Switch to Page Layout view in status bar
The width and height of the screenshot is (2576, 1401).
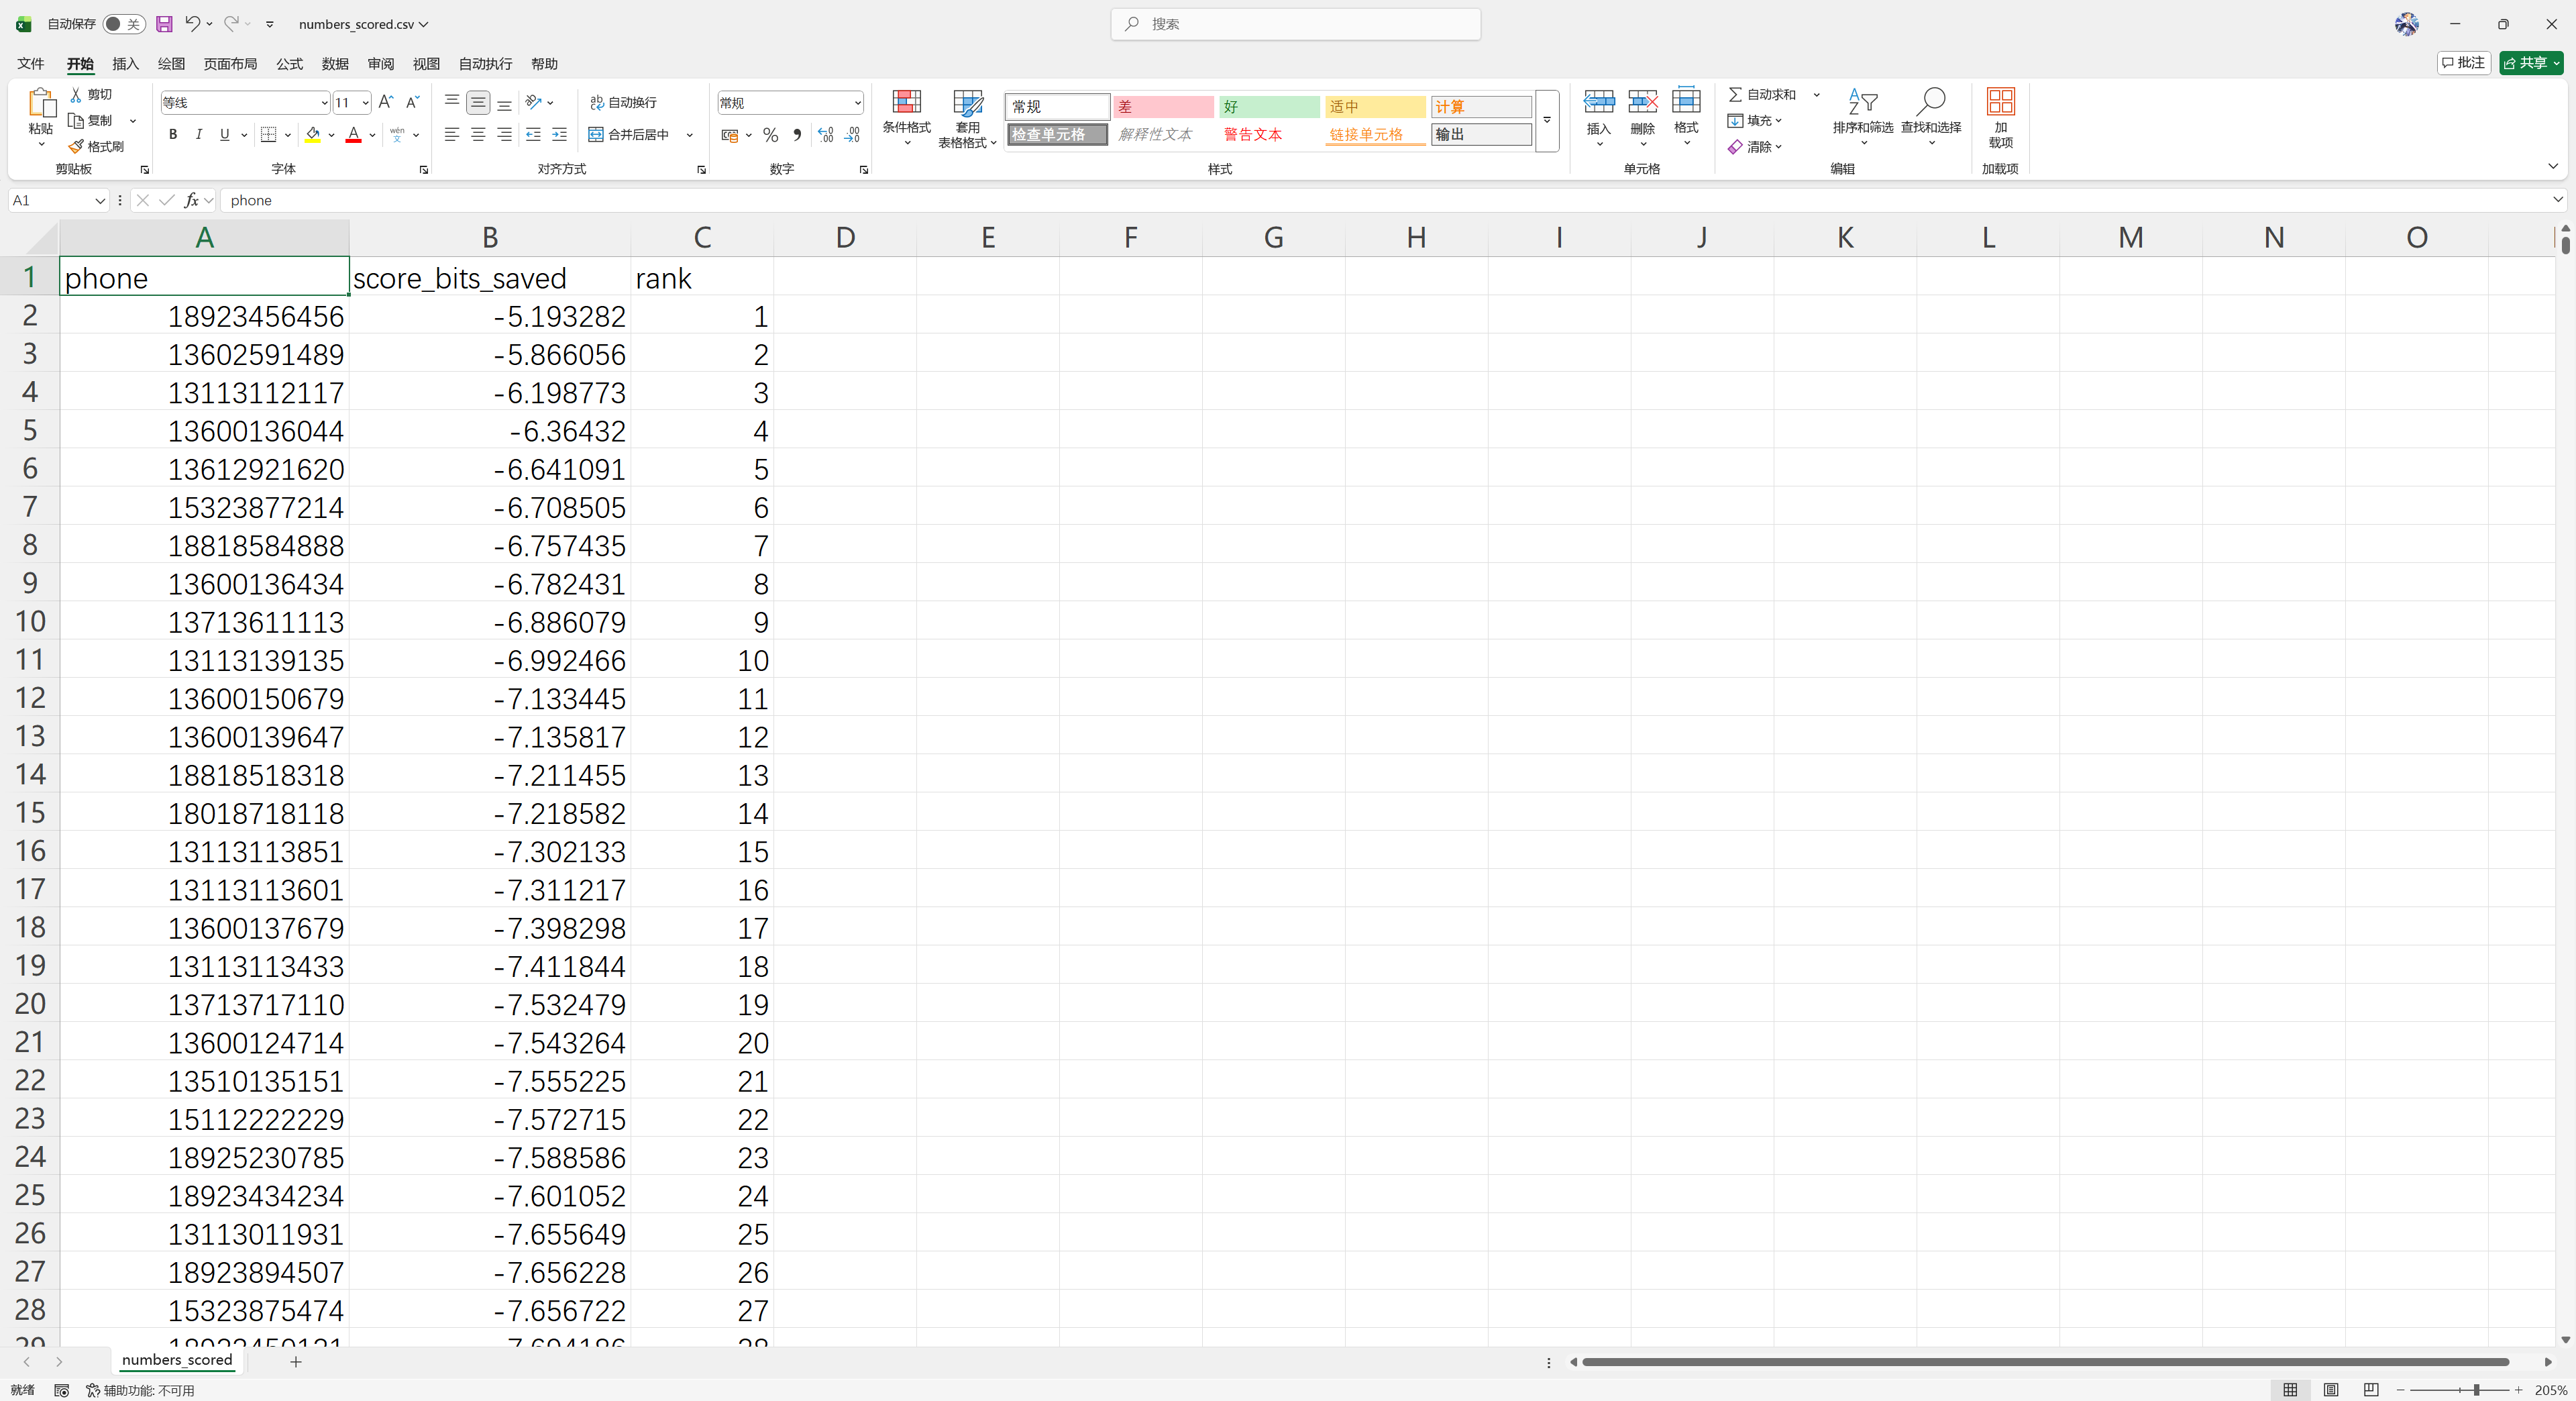point(2330,1390)
